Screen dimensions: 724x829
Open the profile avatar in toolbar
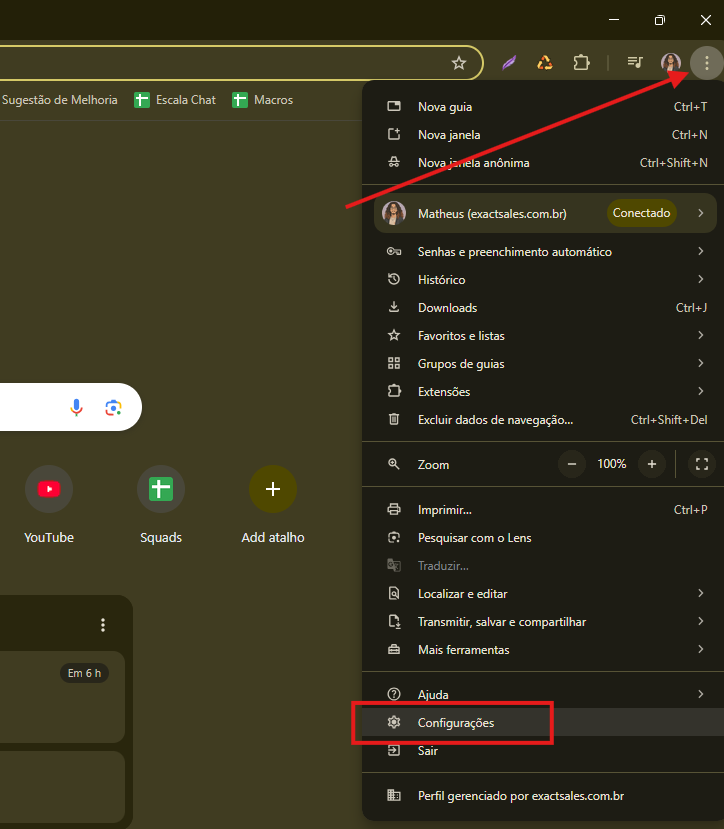pyautogui.click(x=671, y=63)
